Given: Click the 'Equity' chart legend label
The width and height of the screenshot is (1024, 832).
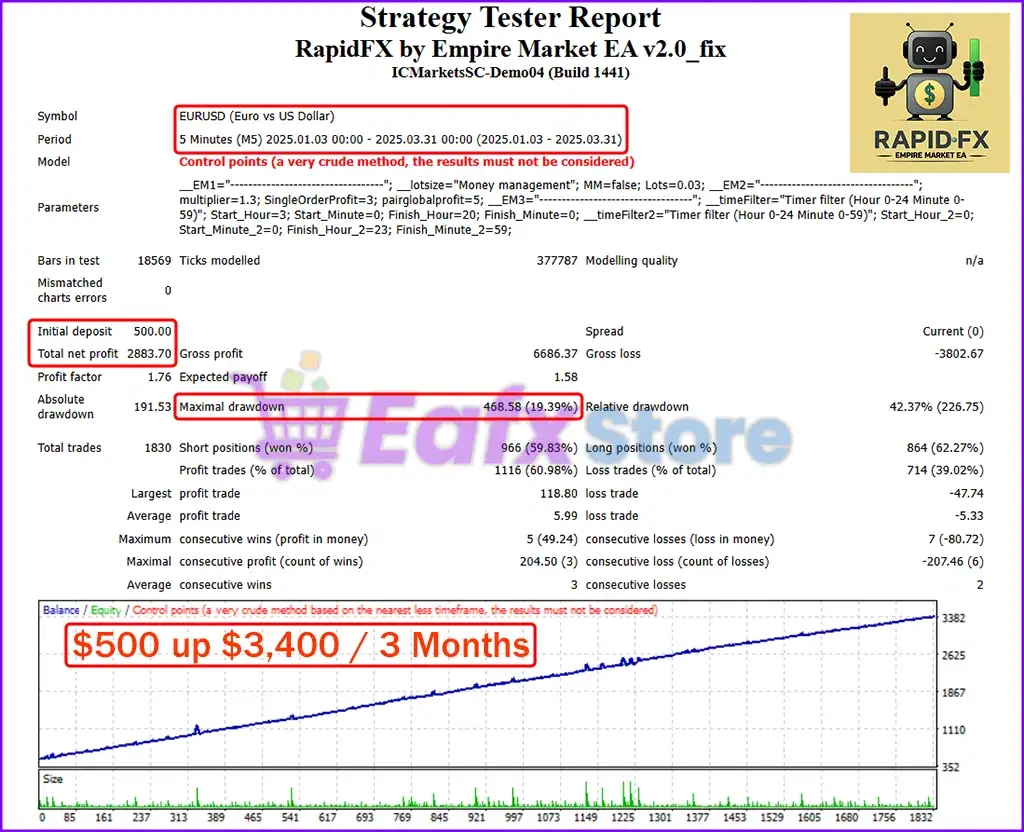Looking at the screenshot, I should click(106, 610).
